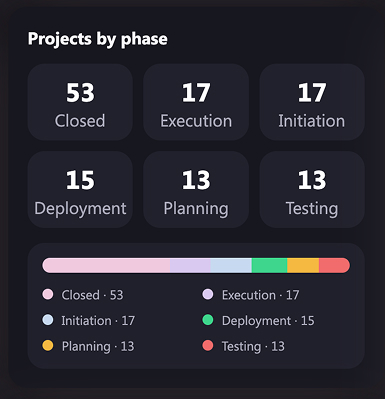Click the red Testing legend dot
385x399 pixels.
[x=208, y=346]
